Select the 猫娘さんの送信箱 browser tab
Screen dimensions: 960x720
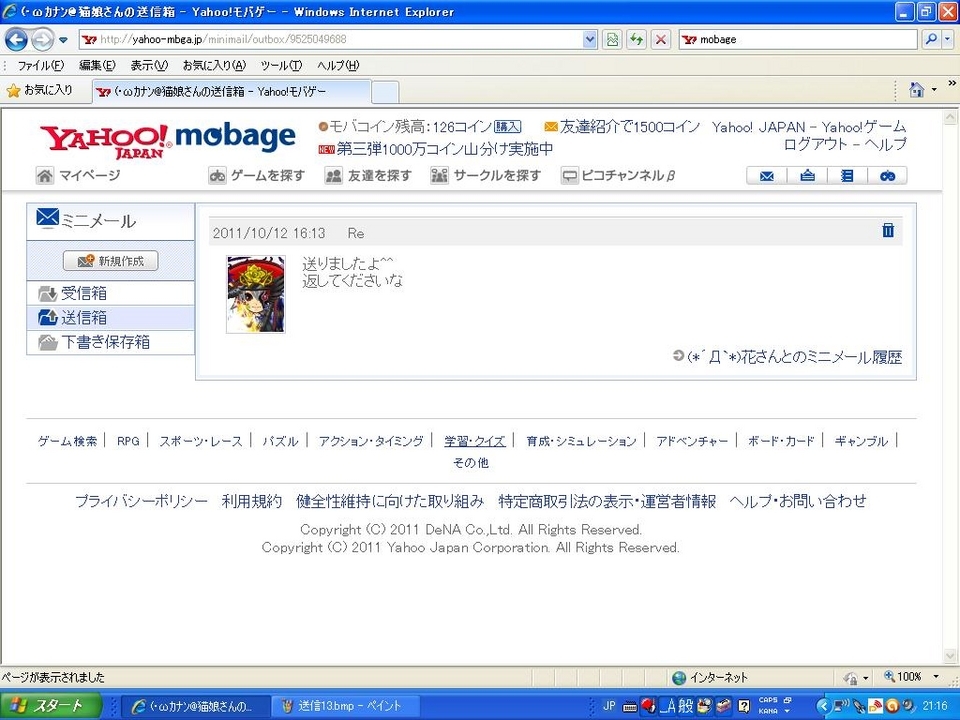pos(231,92)
